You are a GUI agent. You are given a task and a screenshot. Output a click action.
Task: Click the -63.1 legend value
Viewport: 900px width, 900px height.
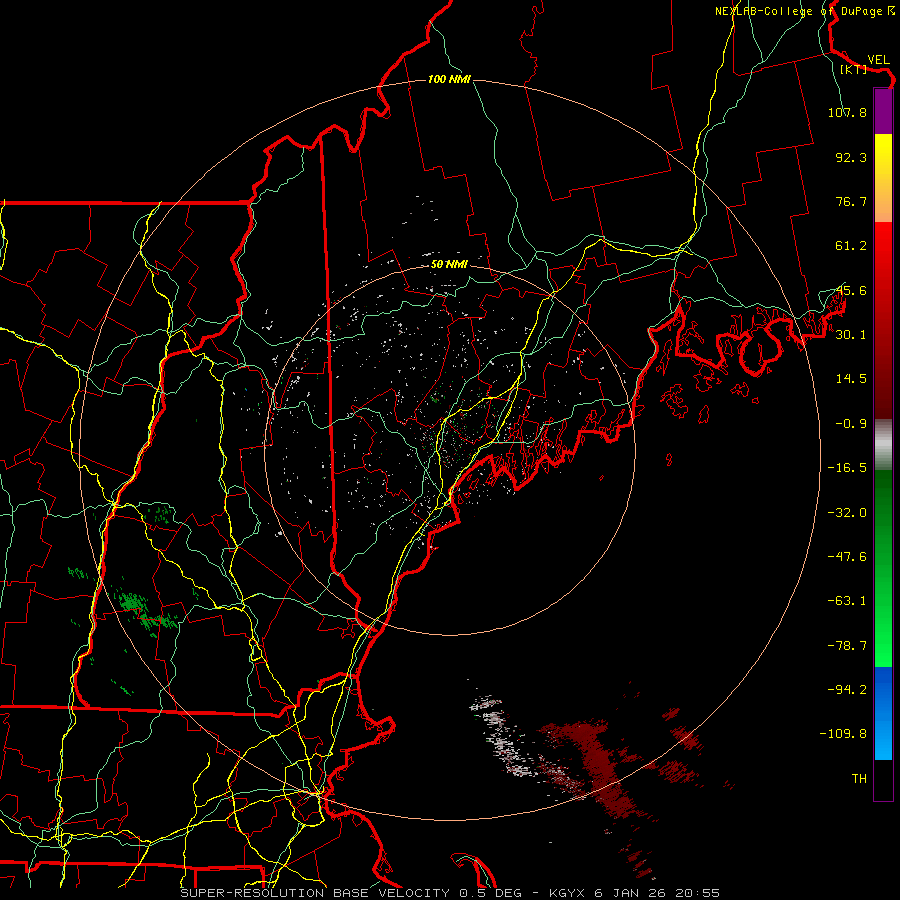847,601
